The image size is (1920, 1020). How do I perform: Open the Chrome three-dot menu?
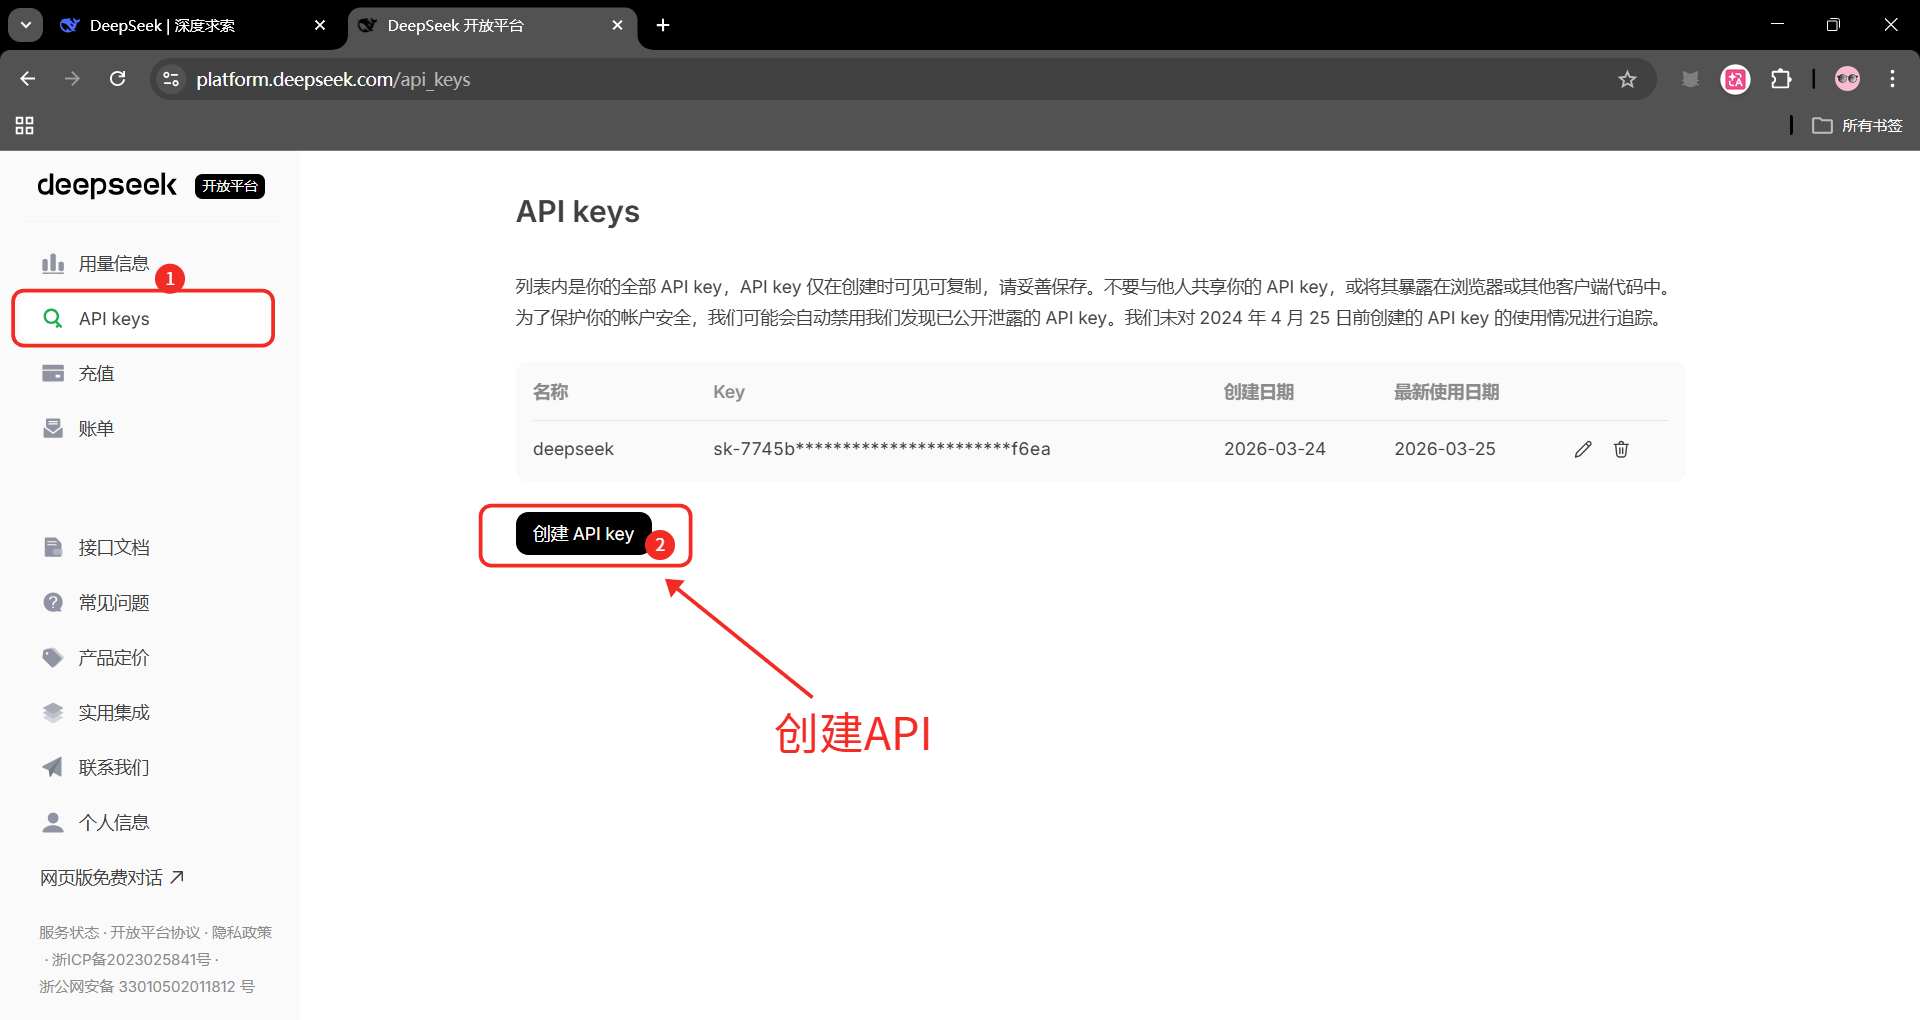coord(1893,79)
